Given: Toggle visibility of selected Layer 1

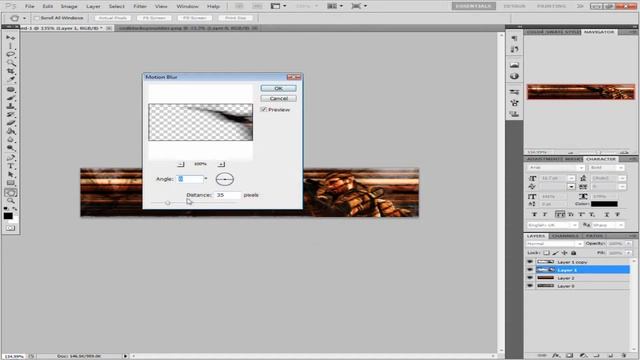Looking at the screenshot, I should 530,270.
